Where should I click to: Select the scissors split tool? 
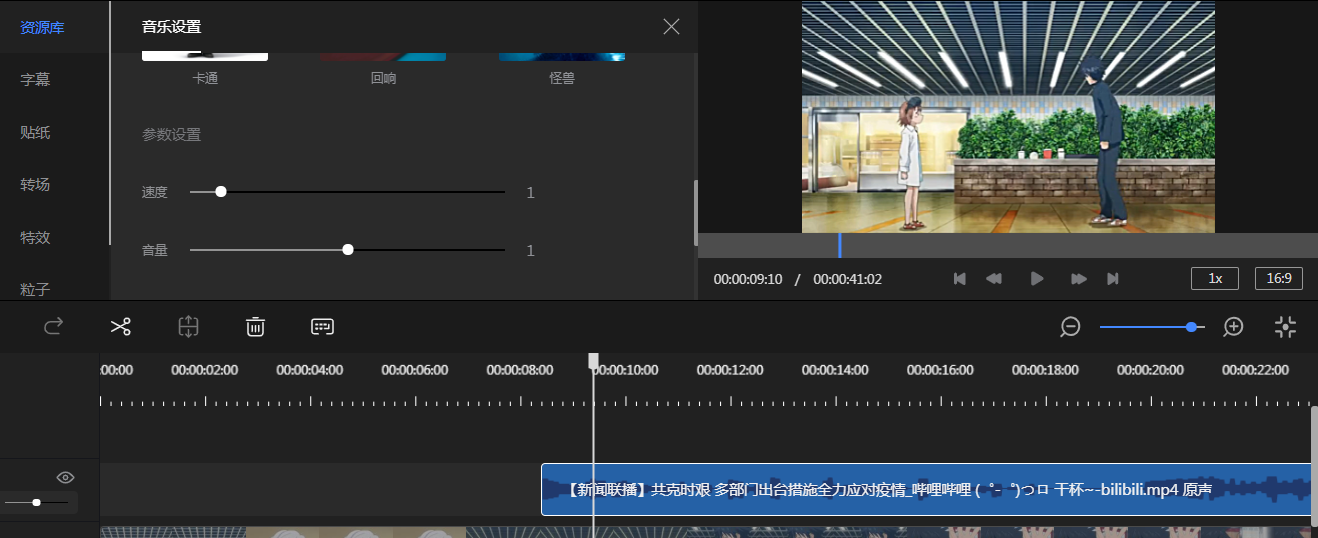coord(121,326)
